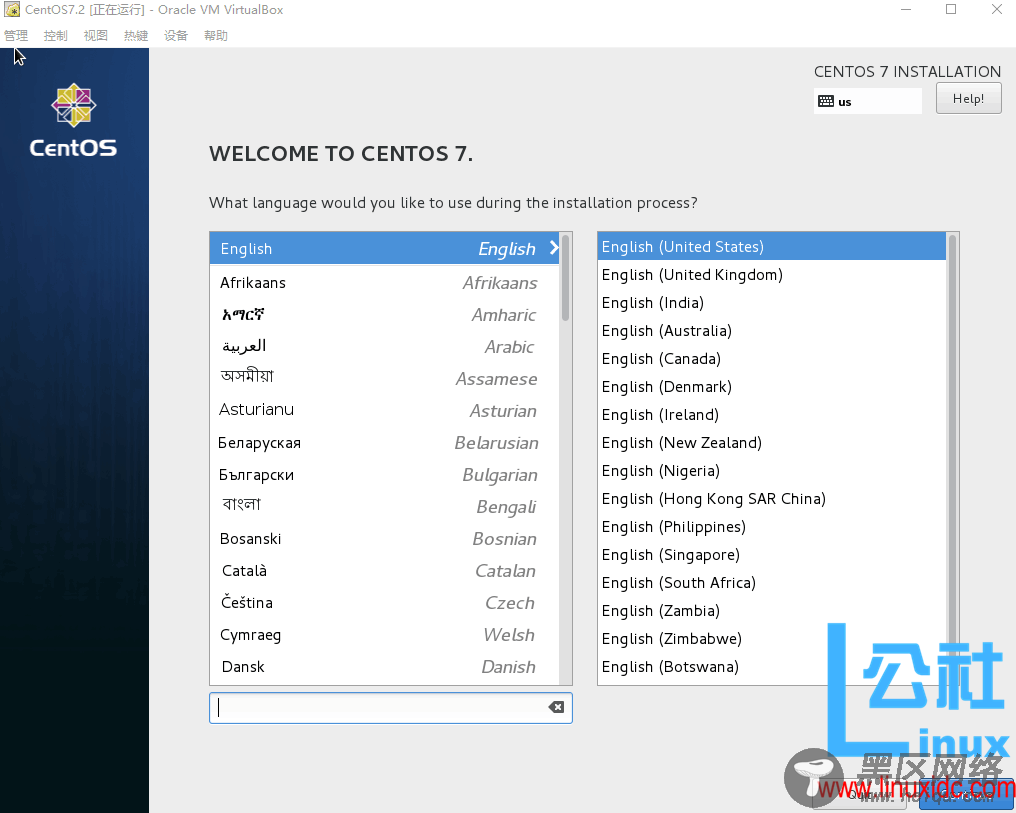Choose English (Hong Kong SAR China) locale

tap(772, 499)
